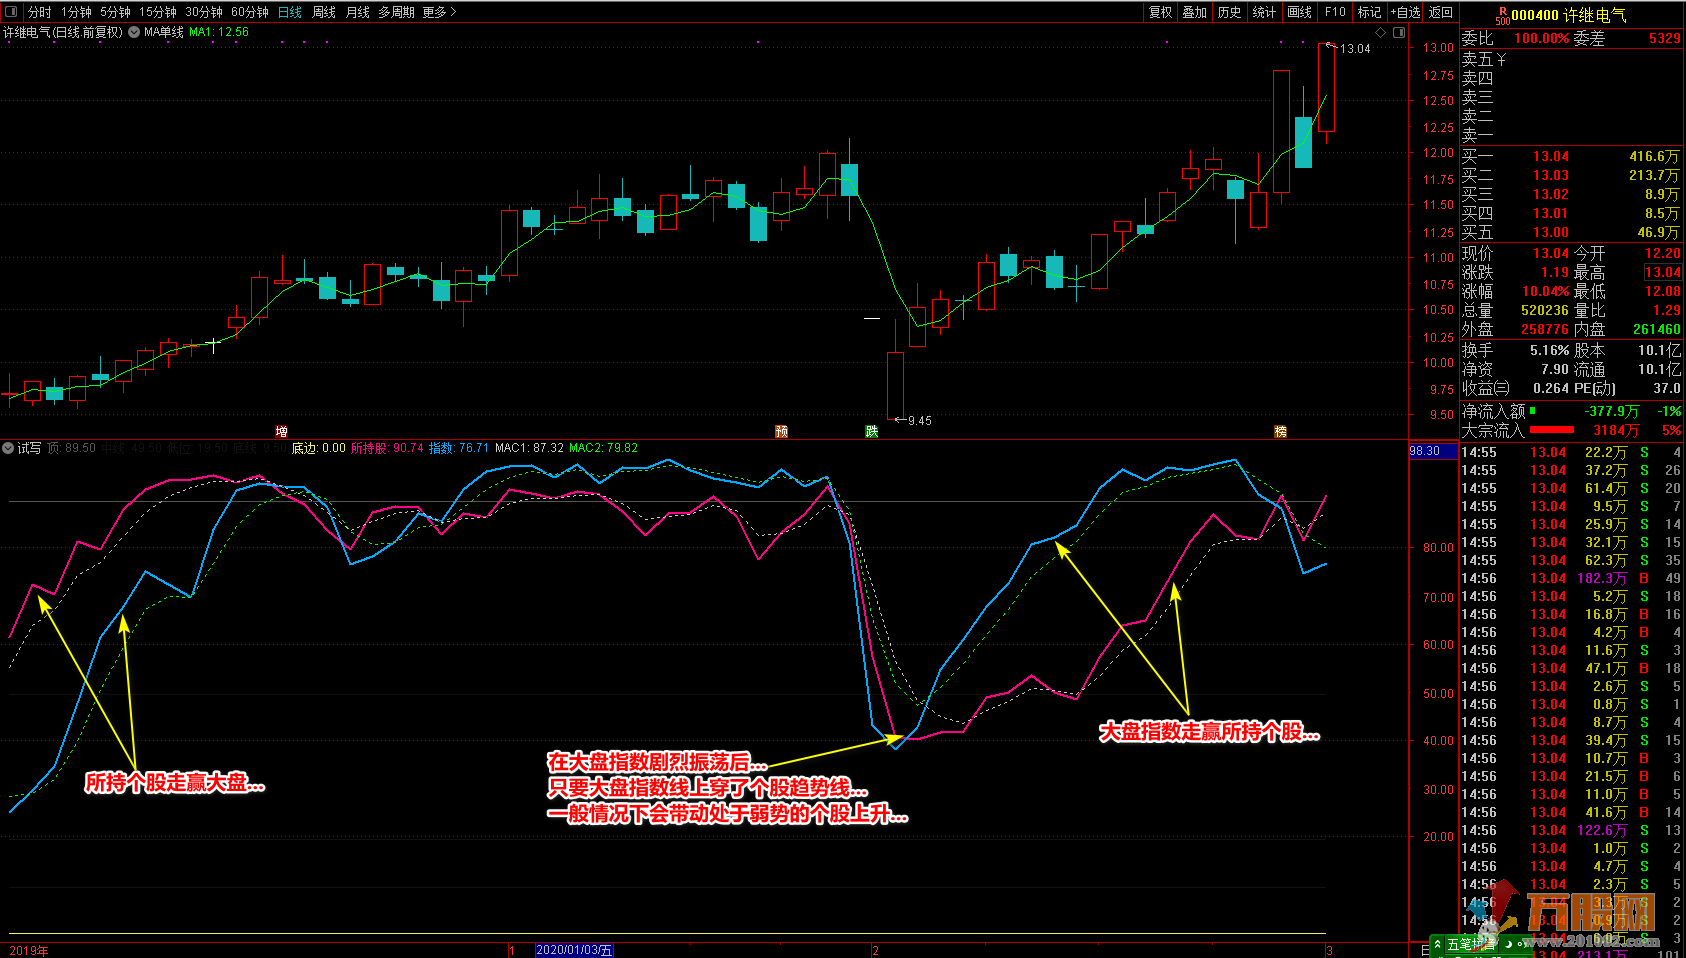Click the R 500 margin badge
Image resolution: width=1686 pixels, height=958 pixels.
tap(1502, 15)
